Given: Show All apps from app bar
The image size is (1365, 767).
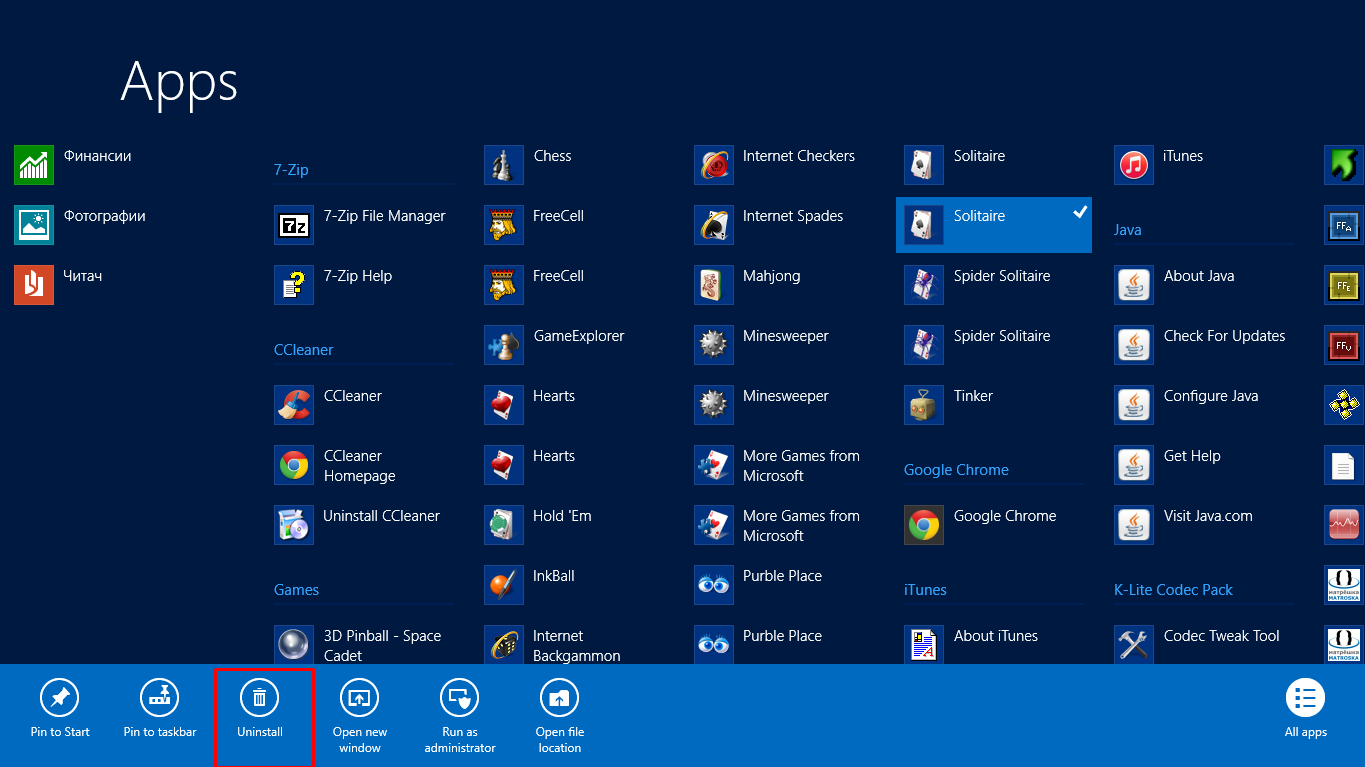Looking at the screenshot, I should (1306, 709).
